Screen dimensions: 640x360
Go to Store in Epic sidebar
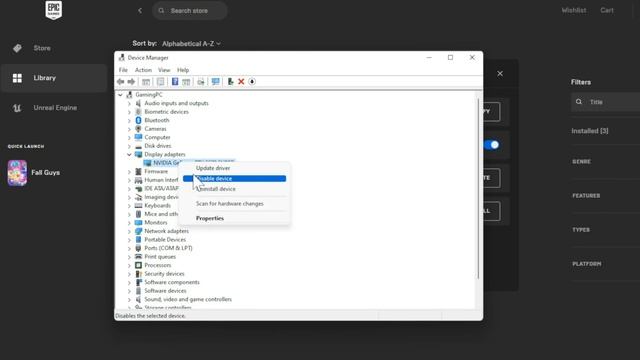(x=42, y=48)
